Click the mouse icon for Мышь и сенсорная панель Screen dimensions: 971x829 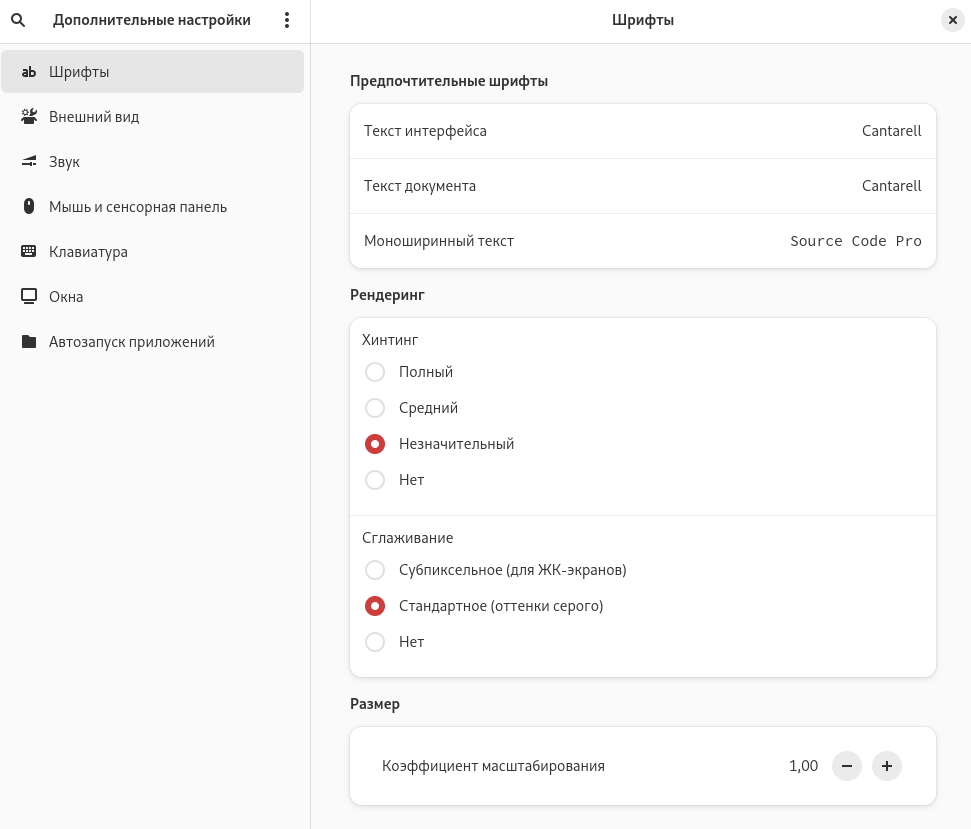click(x=29, y=207)
